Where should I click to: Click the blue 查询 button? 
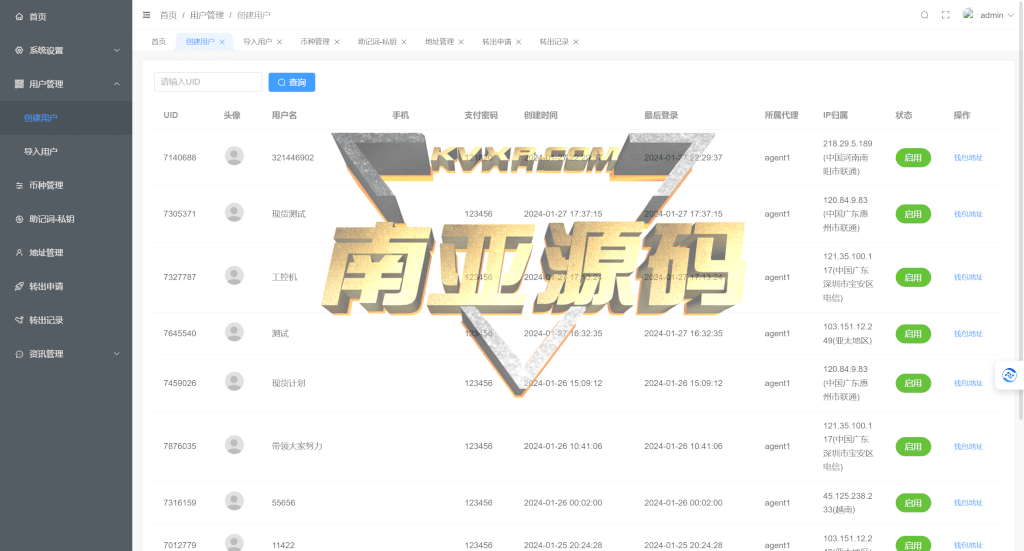point(292,82)
